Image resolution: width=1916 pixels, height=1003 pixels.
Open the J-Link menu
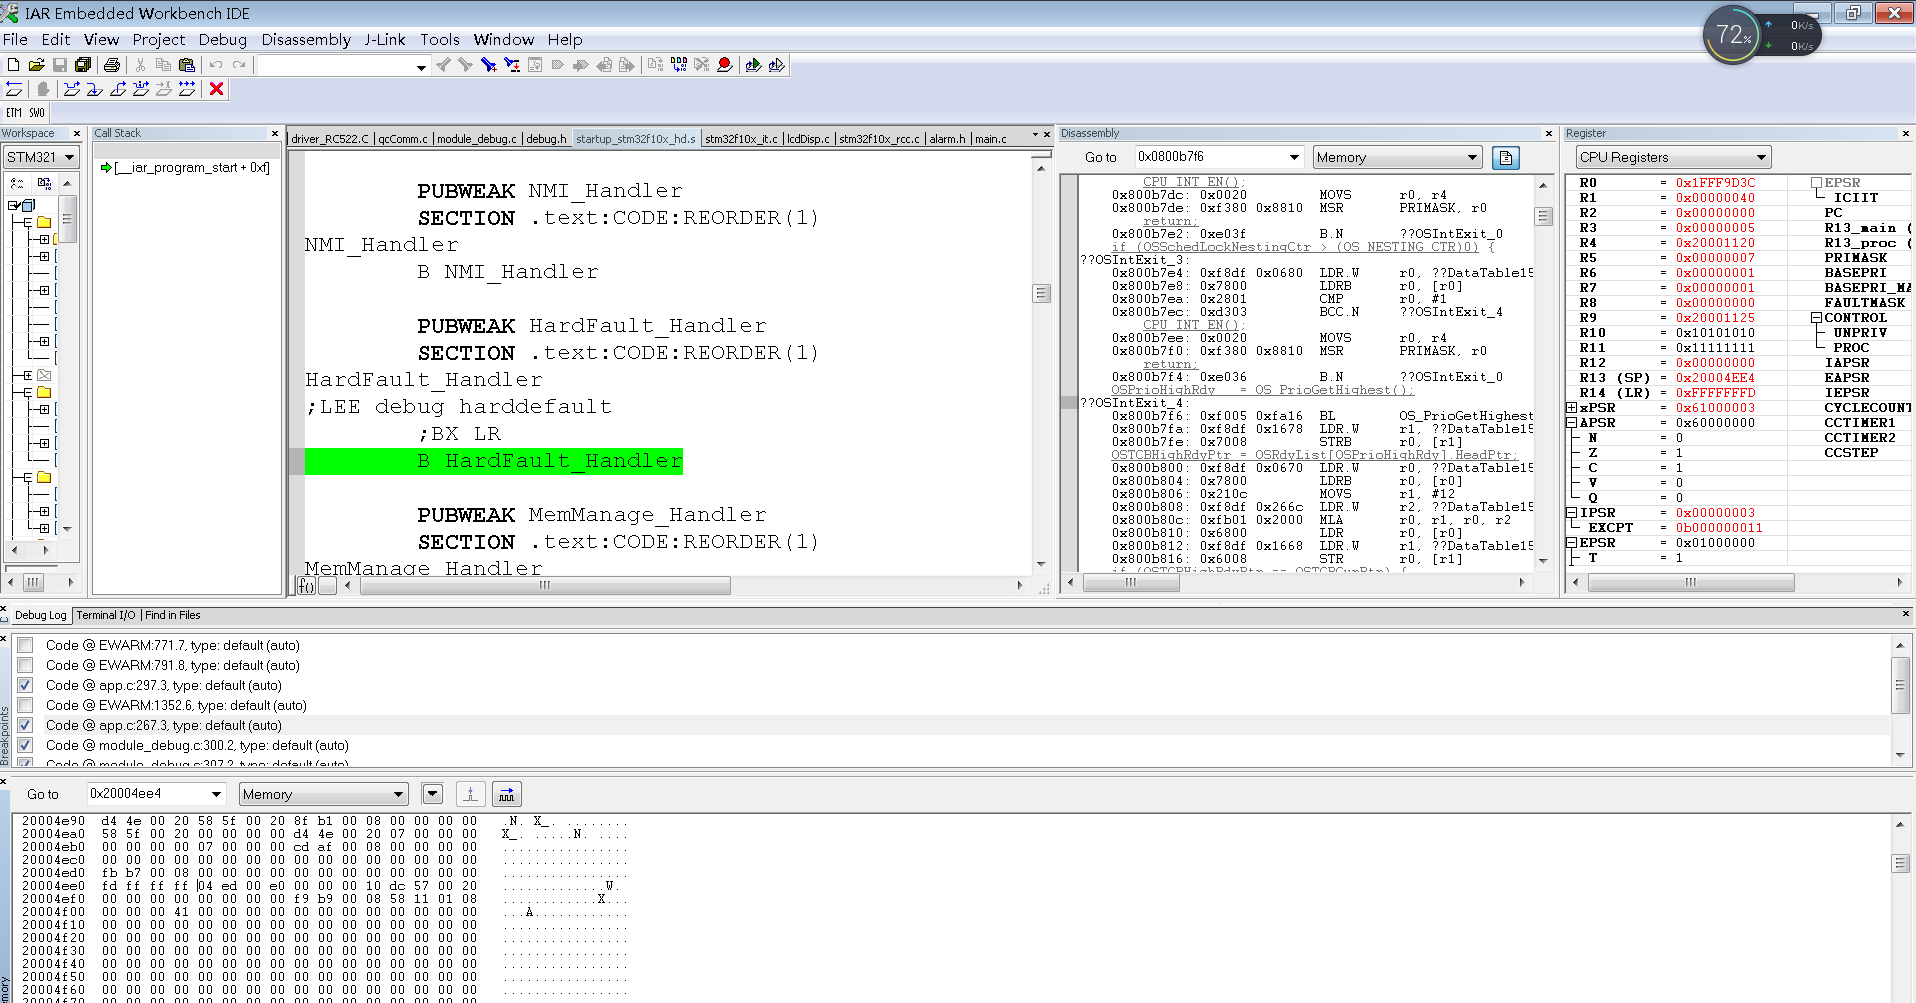385,40
